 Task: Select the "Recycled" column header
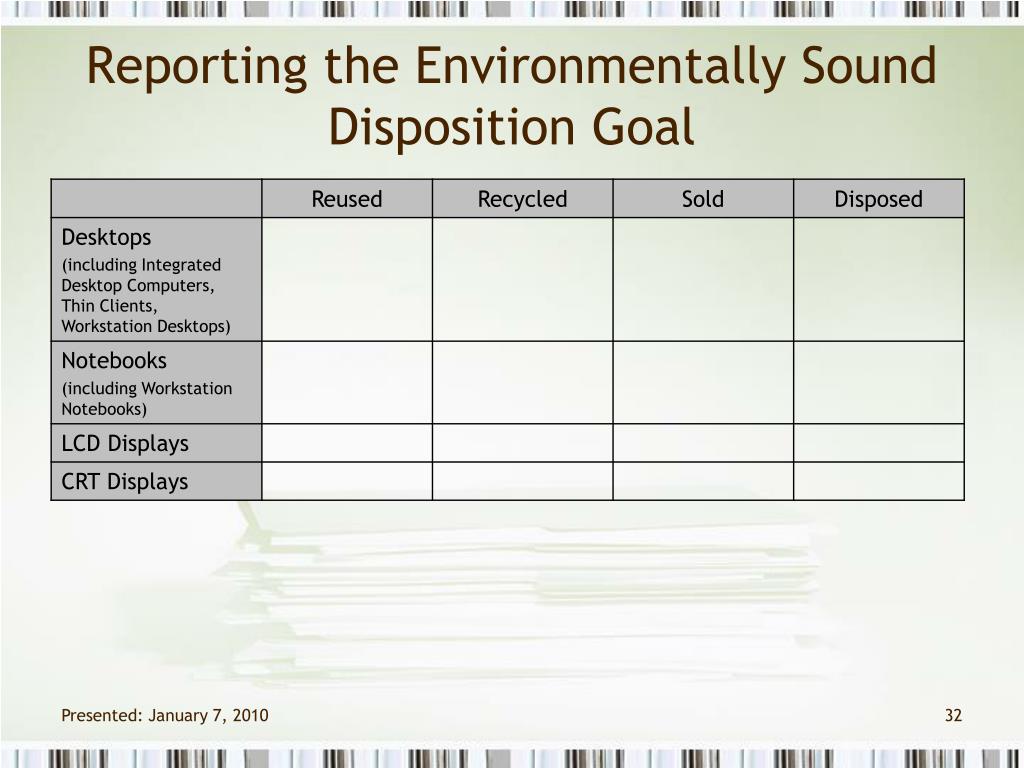[522, 199]
